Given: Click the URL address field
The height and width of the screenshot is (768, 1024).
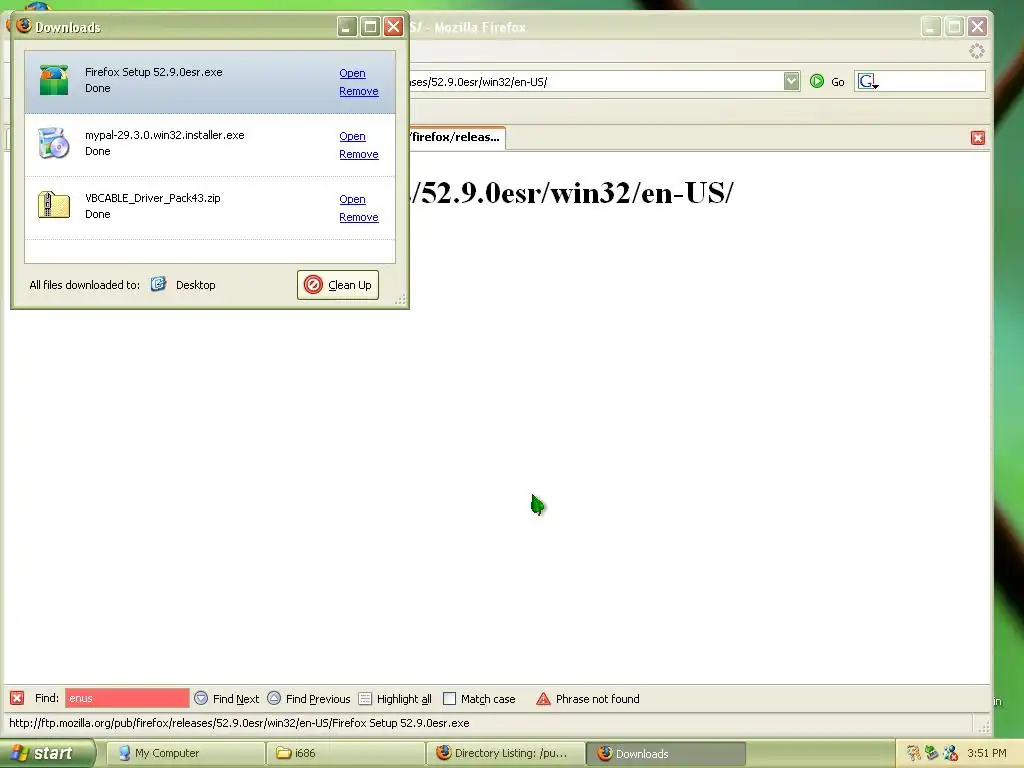Looking at the screenshot, I should 594,82.
